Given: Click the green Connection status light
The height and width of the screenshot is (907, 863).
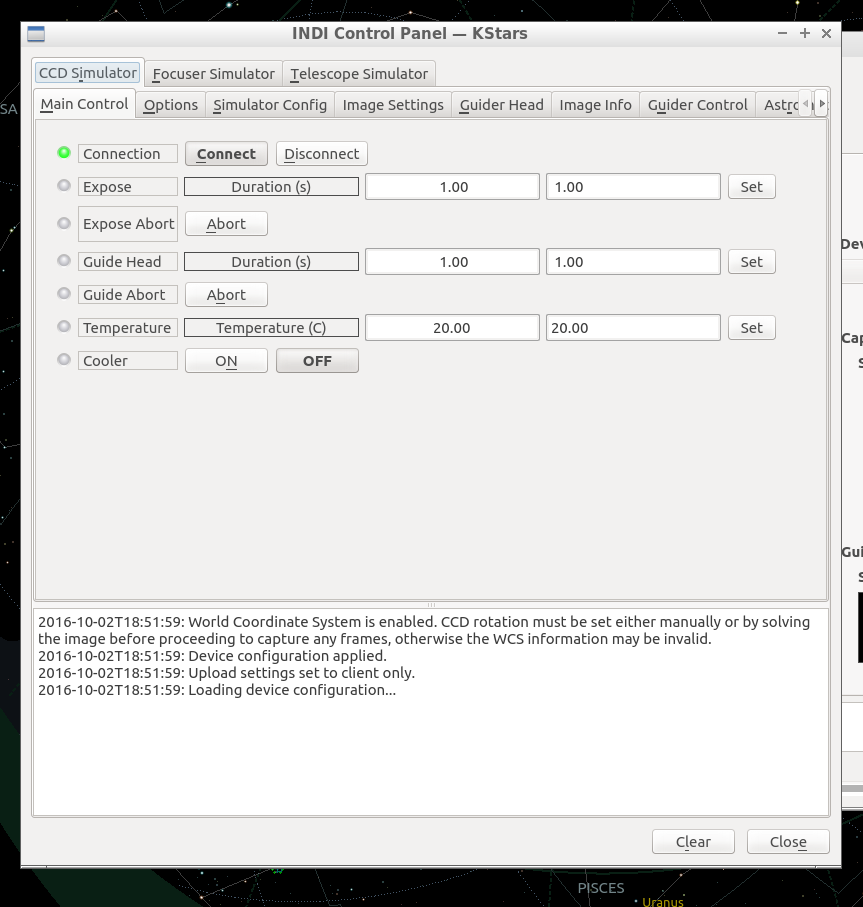Looking at the screenshot, I should coord(64,153).
